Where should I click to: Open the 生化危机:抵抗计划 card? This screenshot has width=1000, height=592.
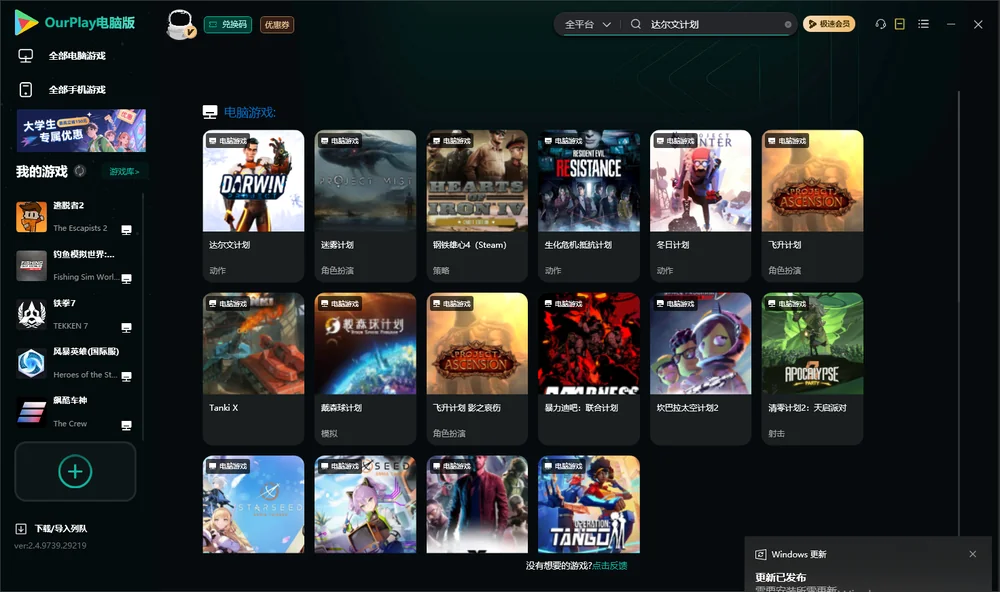tap(589, 205)
